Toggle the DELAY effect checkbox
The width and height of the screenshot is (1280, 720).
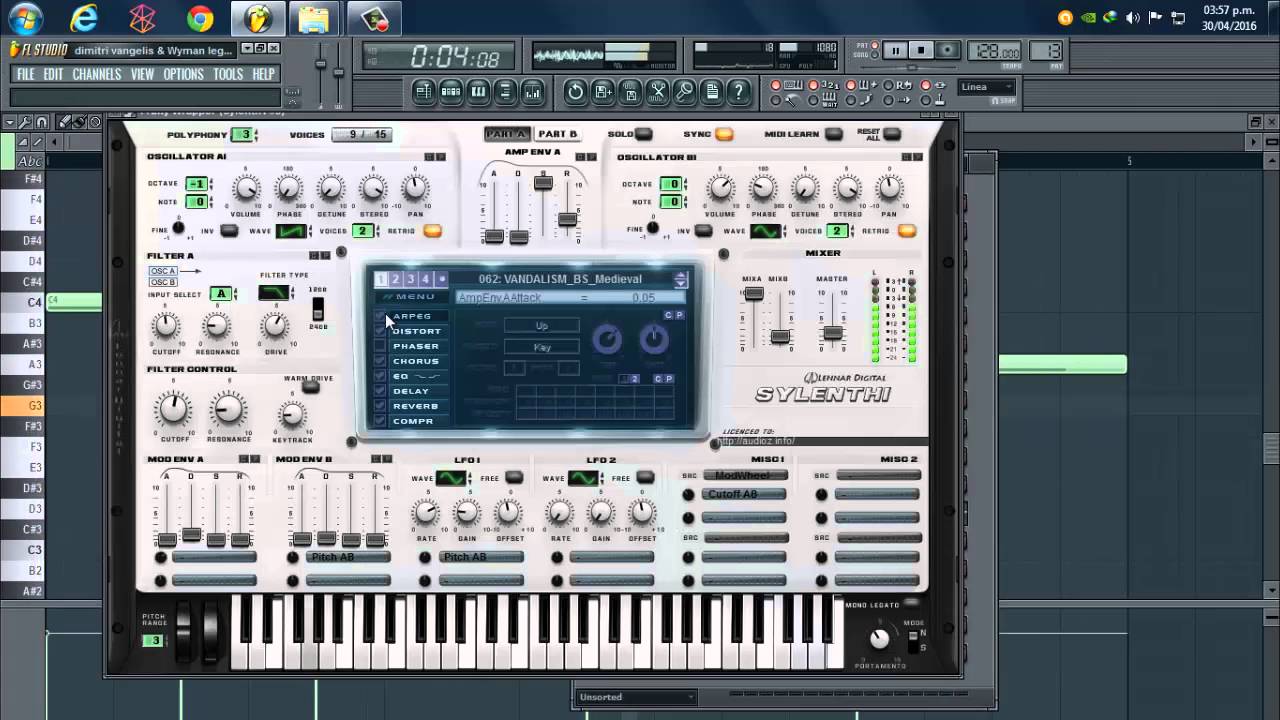tap(380, 391)
